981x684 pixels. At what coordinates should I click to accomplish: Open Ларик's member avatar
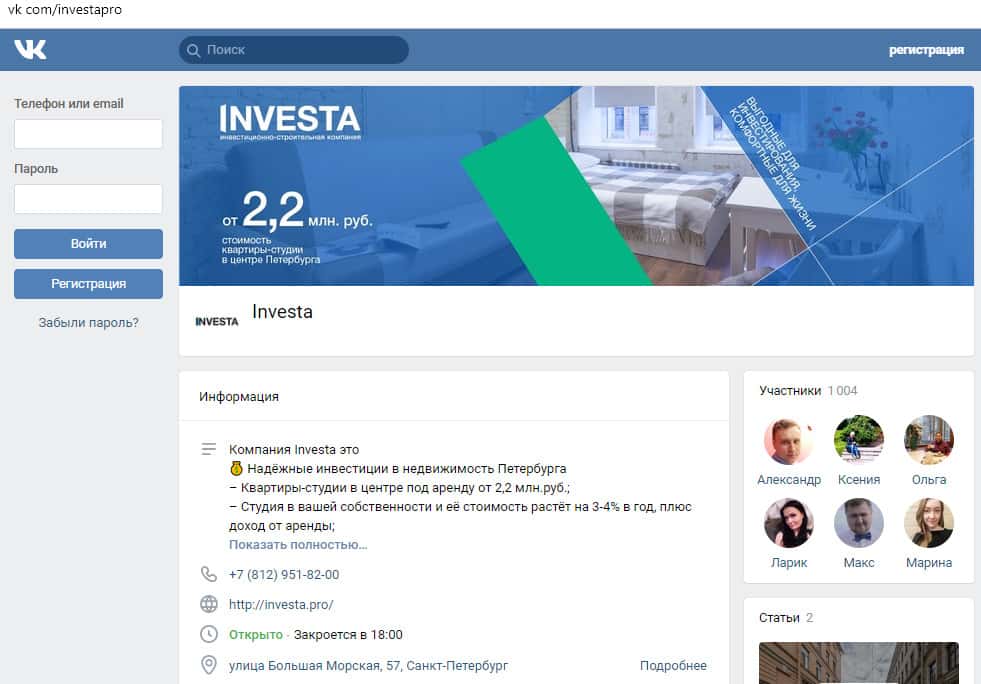[x=789, y=523]
